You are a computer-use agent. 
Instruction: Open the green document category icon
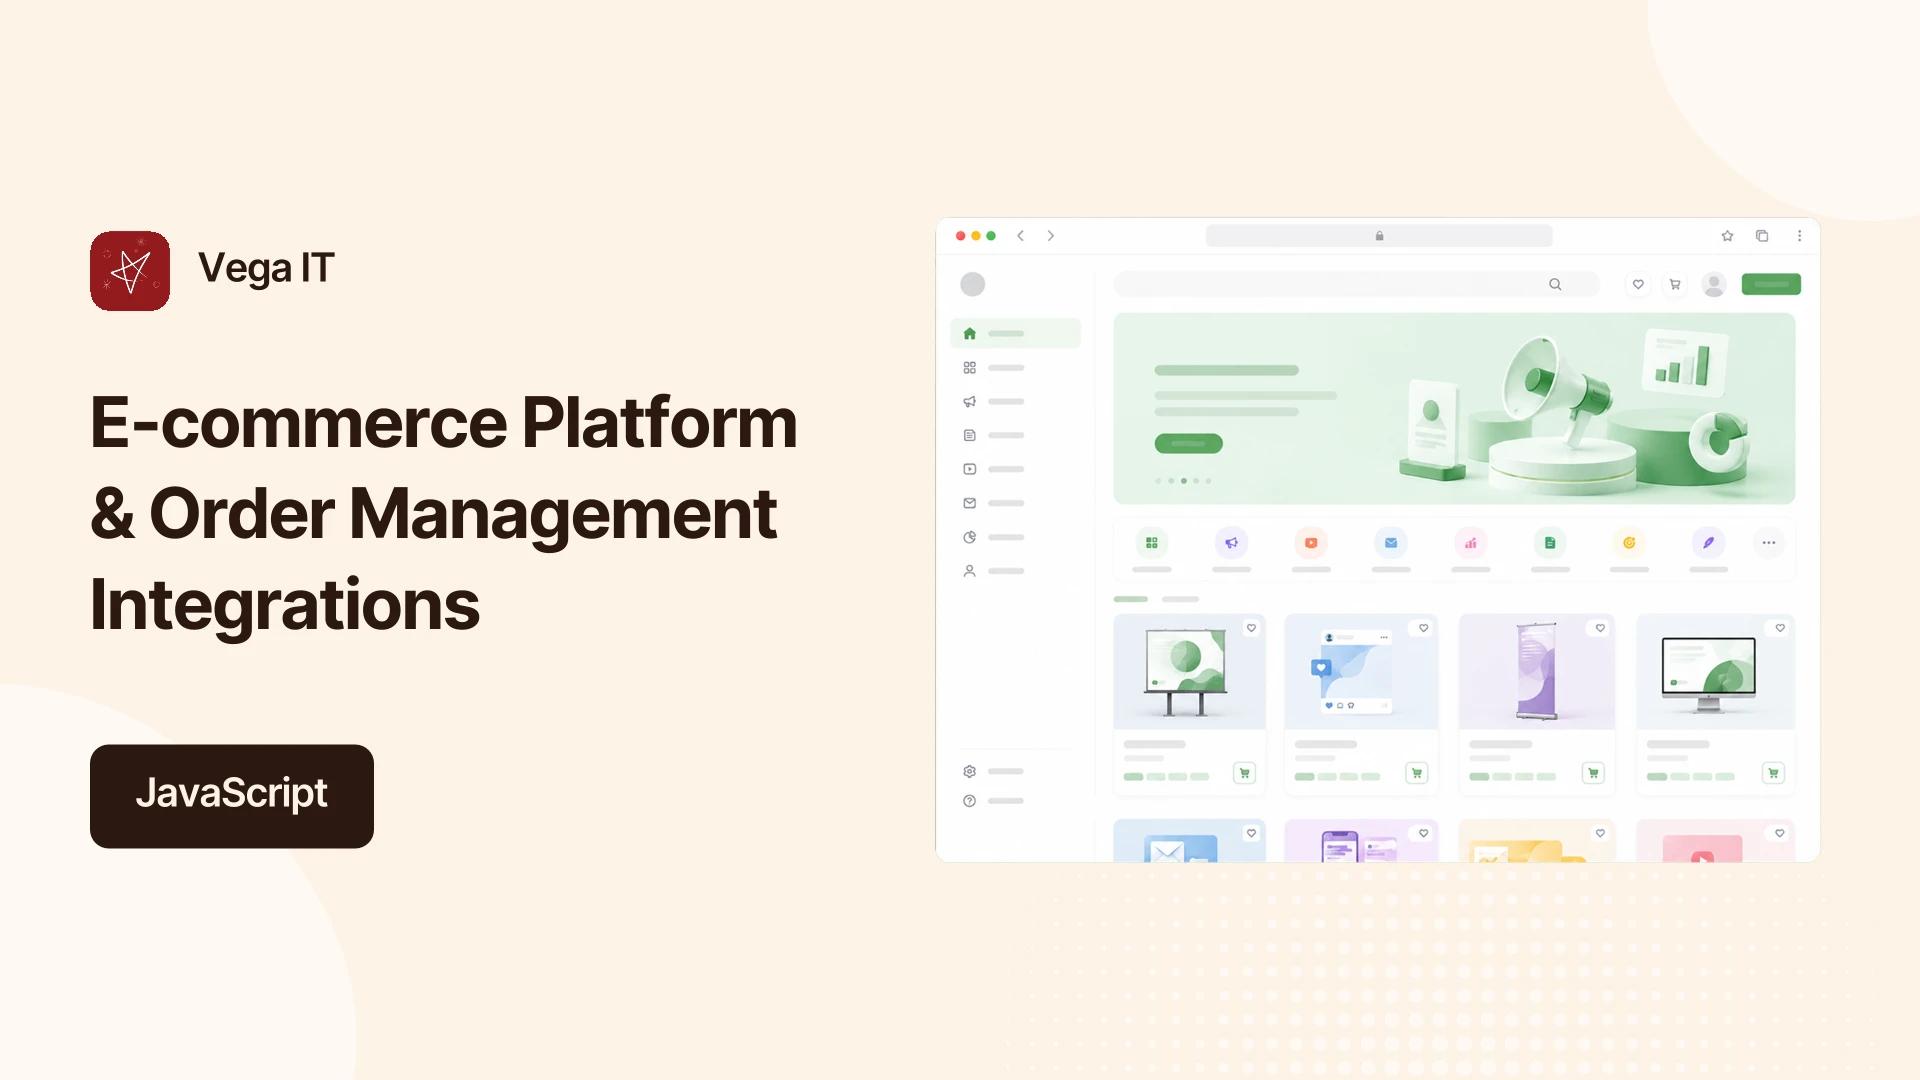point(1550,543)
